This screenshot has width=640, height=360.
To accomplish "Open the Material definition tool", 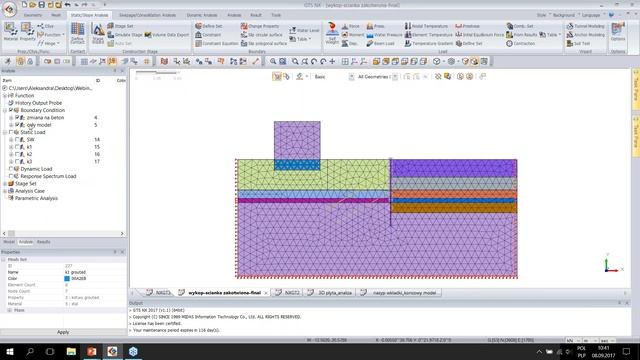I will [x=10, y=32].
